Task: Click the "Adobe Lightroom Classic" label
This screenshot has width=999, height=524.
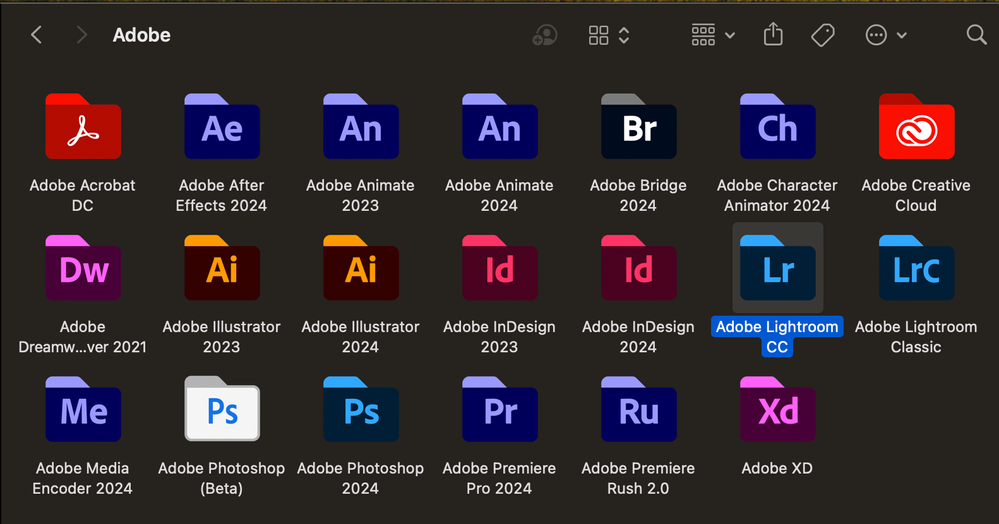Action: pyautogui.click(x=916, y=337)
